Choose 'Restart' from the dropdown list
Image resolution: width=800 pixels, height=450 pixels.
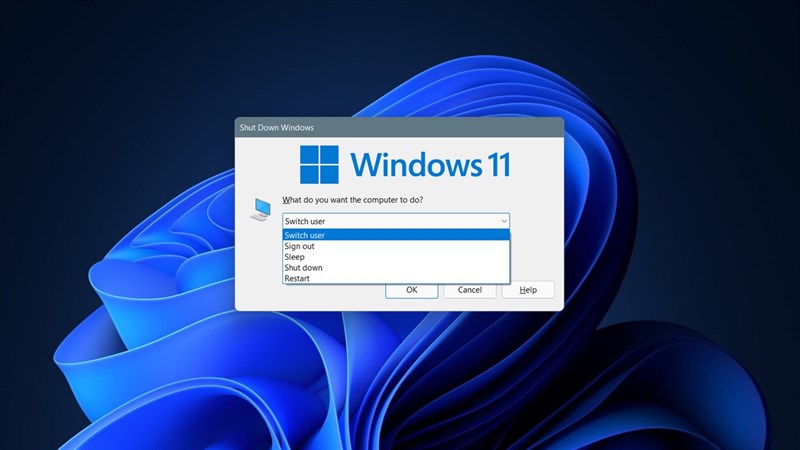coord(396,278)
